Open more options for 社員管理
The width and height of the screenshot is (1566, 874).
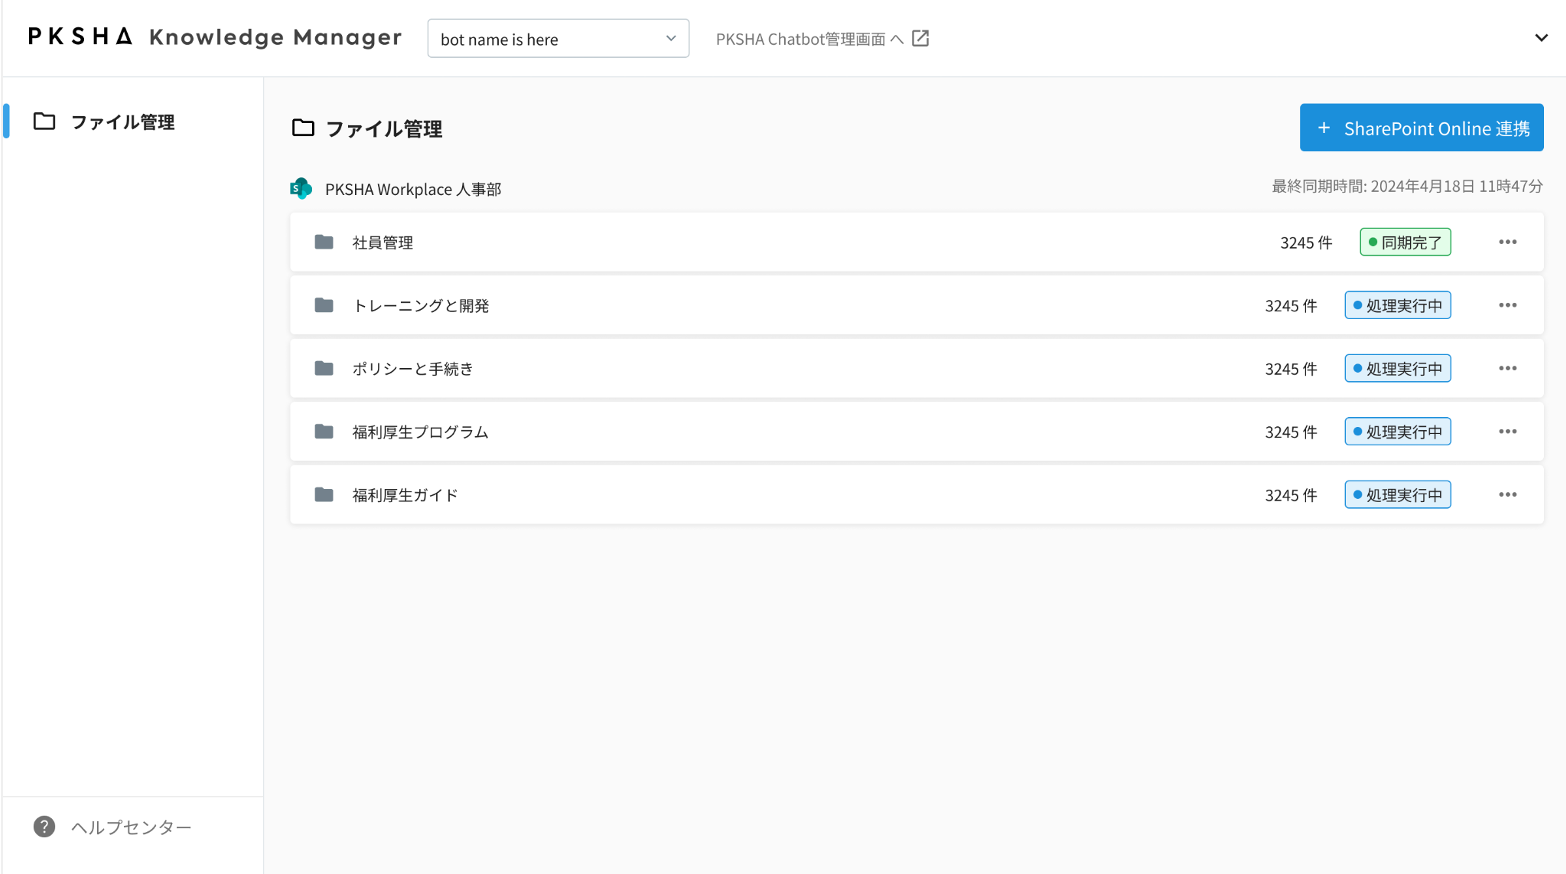click(1508, 242)
